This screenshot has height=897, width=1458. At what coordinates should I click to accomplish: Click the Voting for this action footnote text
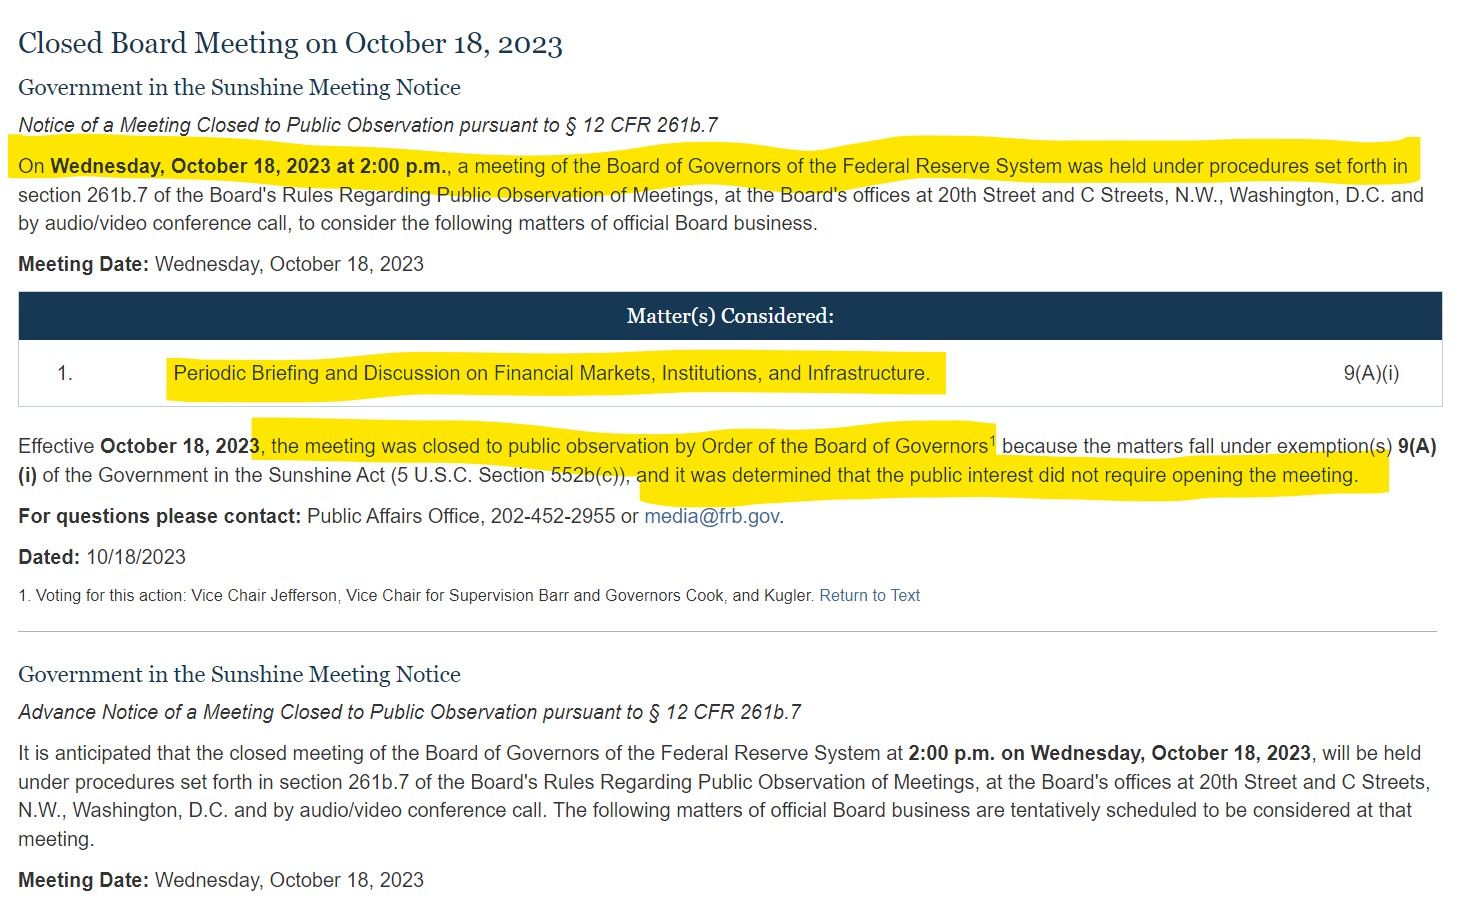415,595
